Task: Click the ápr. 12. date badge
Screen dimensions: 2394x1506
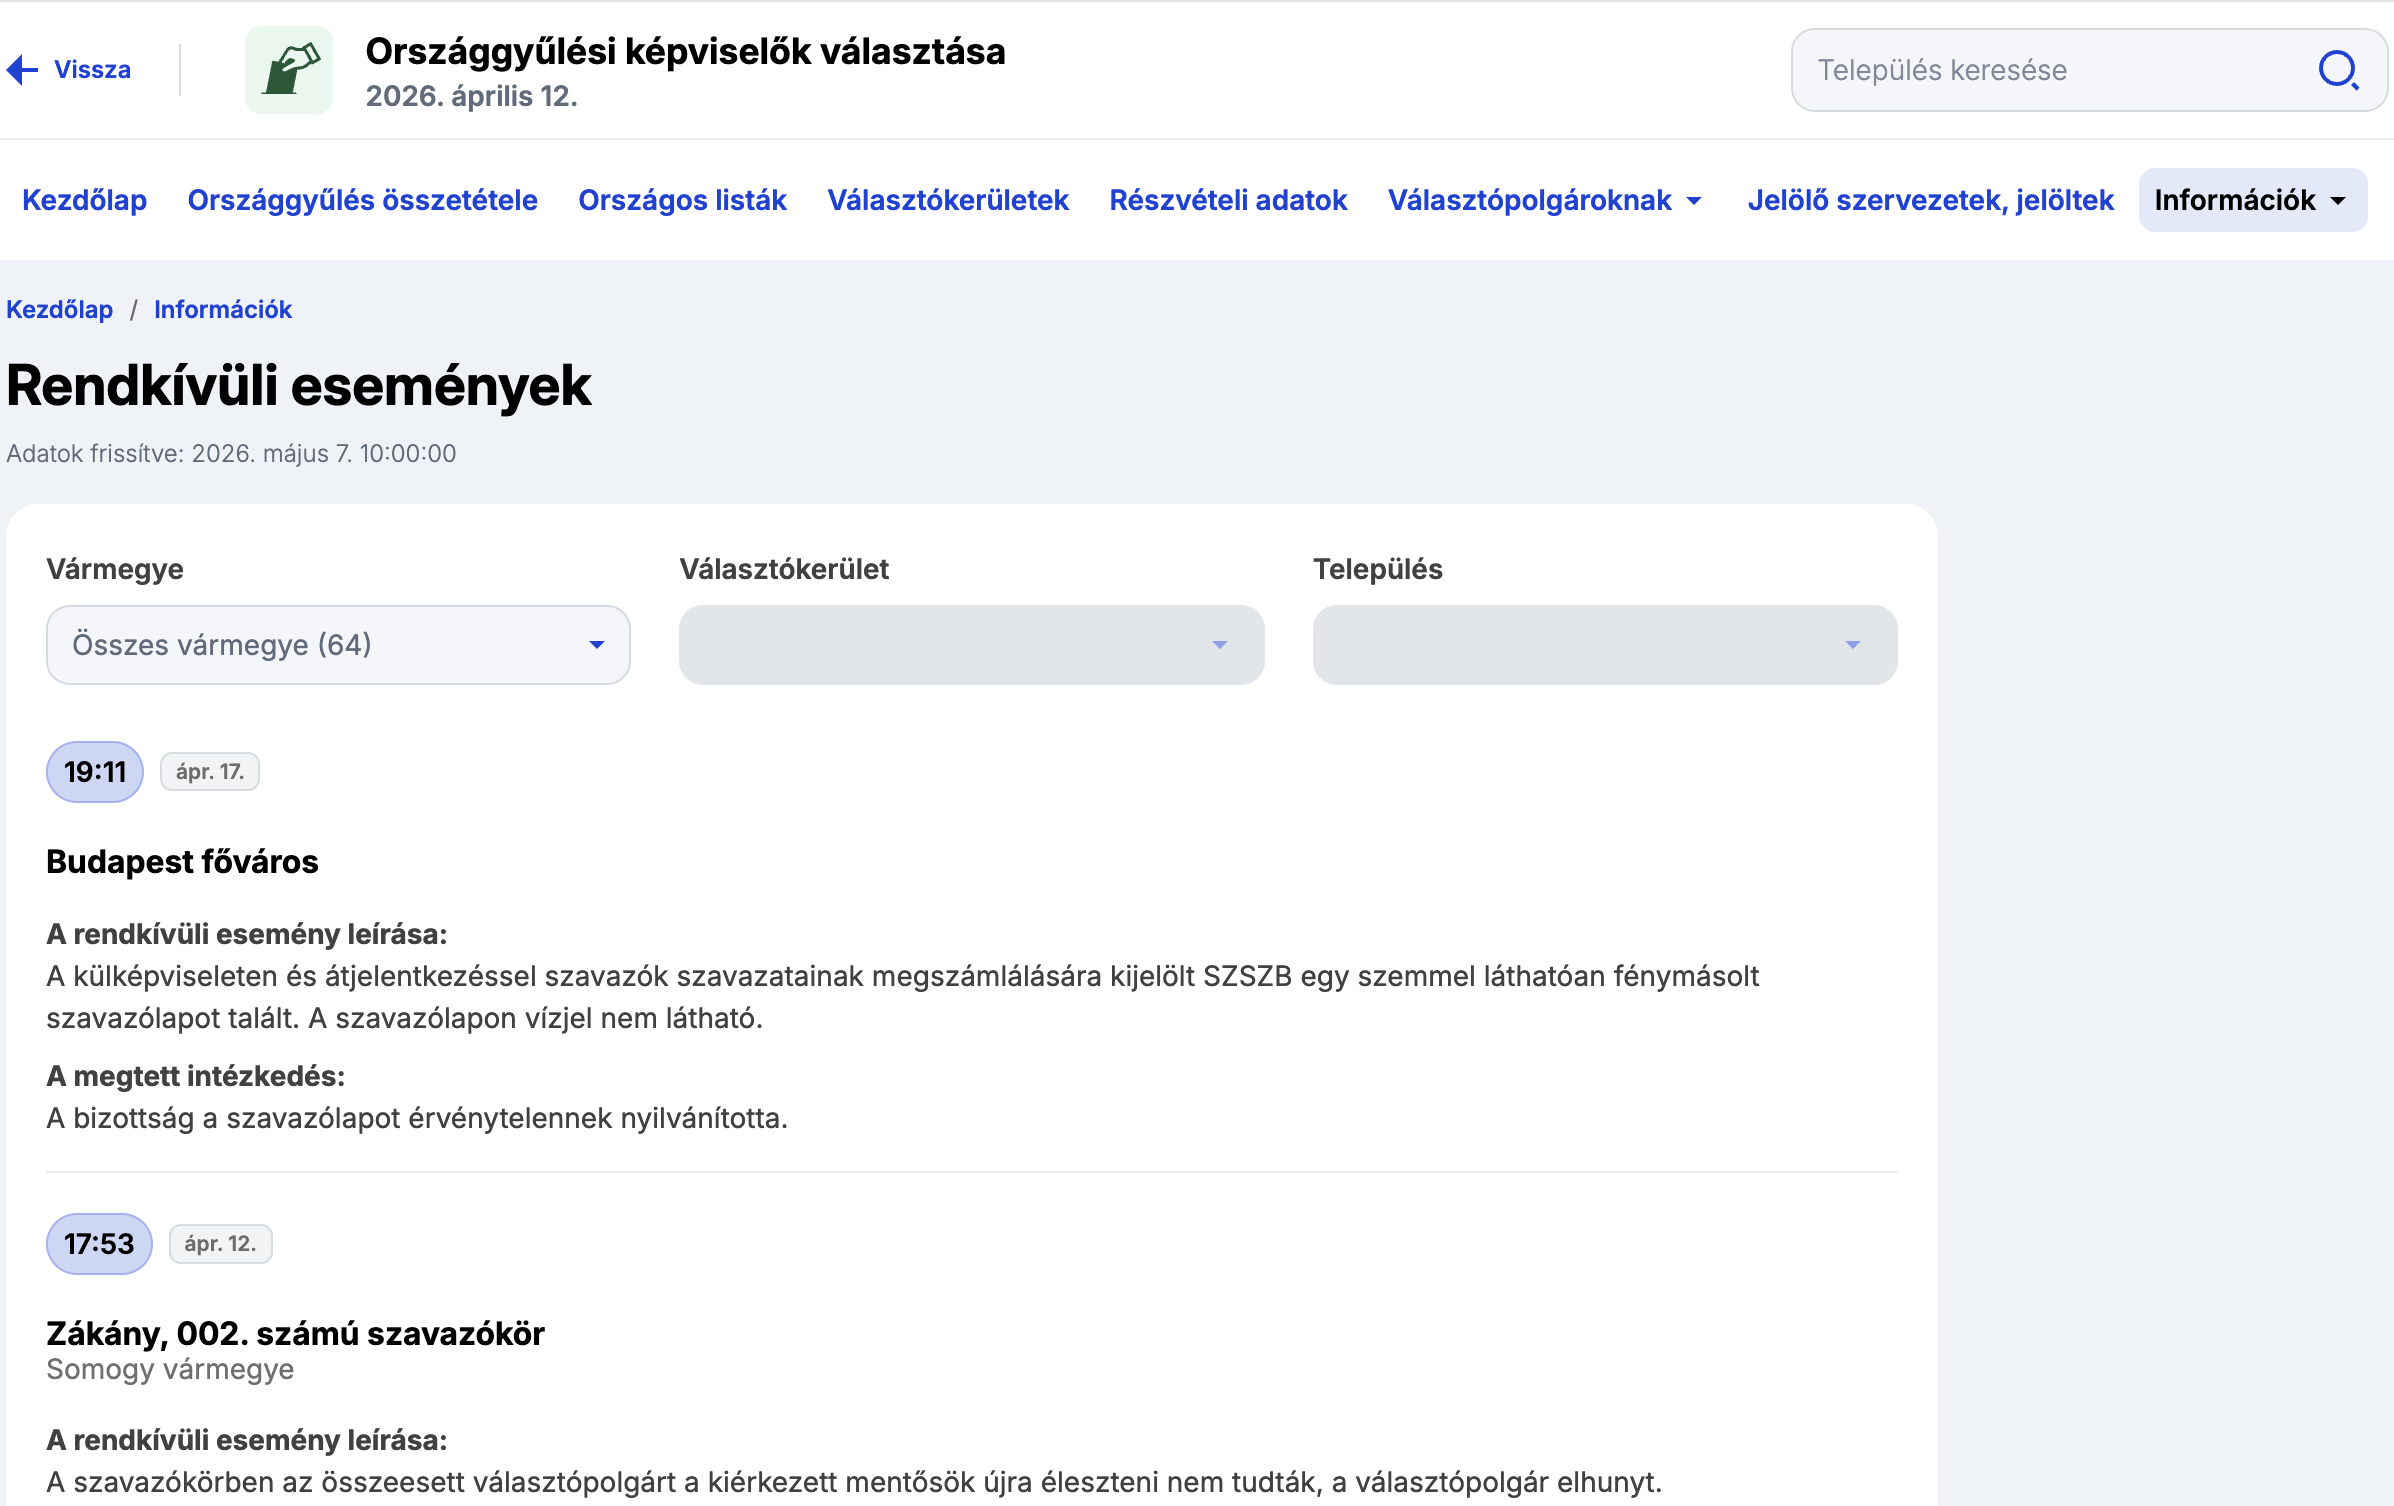Action: tap(221, 1244)
